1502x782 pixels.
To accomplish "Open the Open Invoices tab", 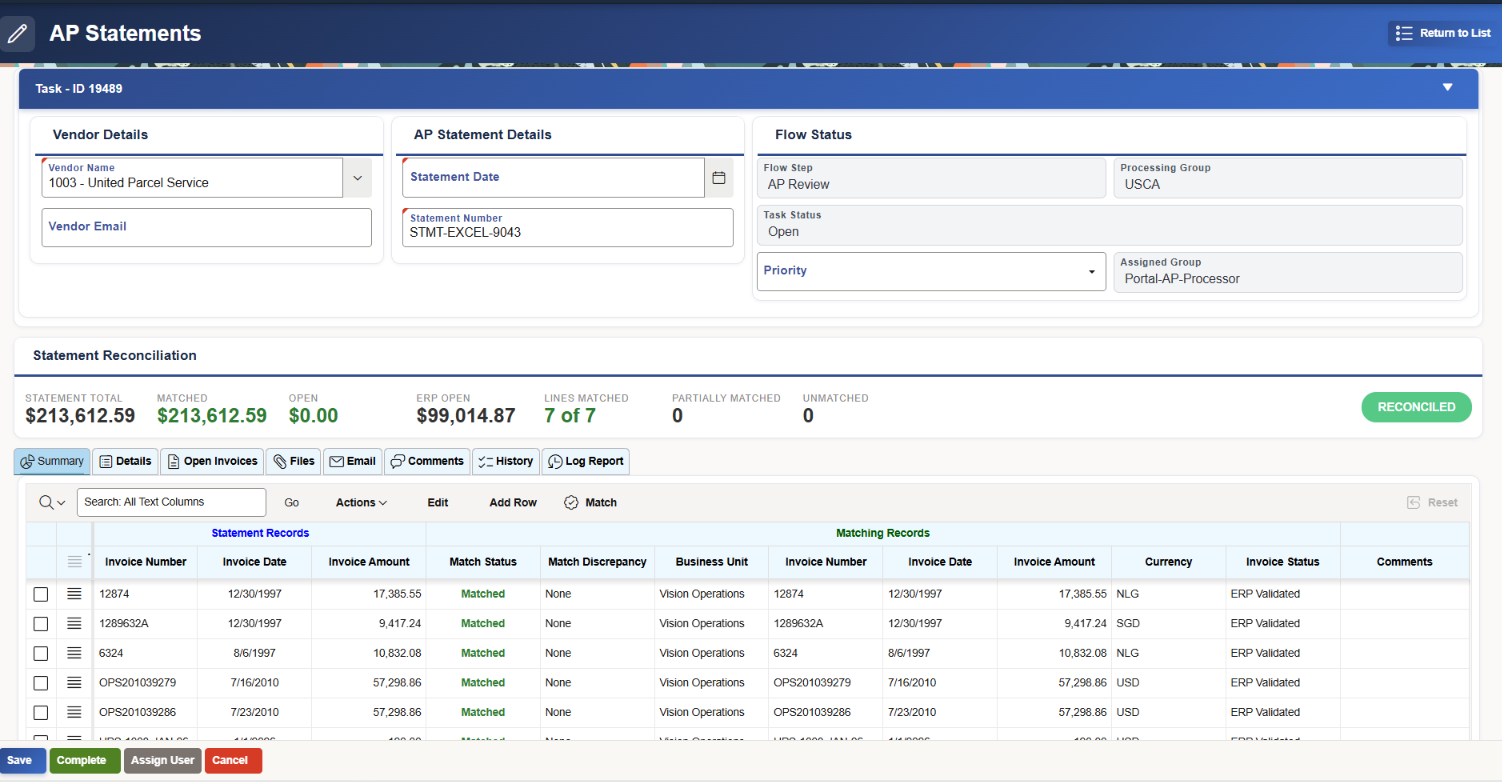I will coord(212,461).
